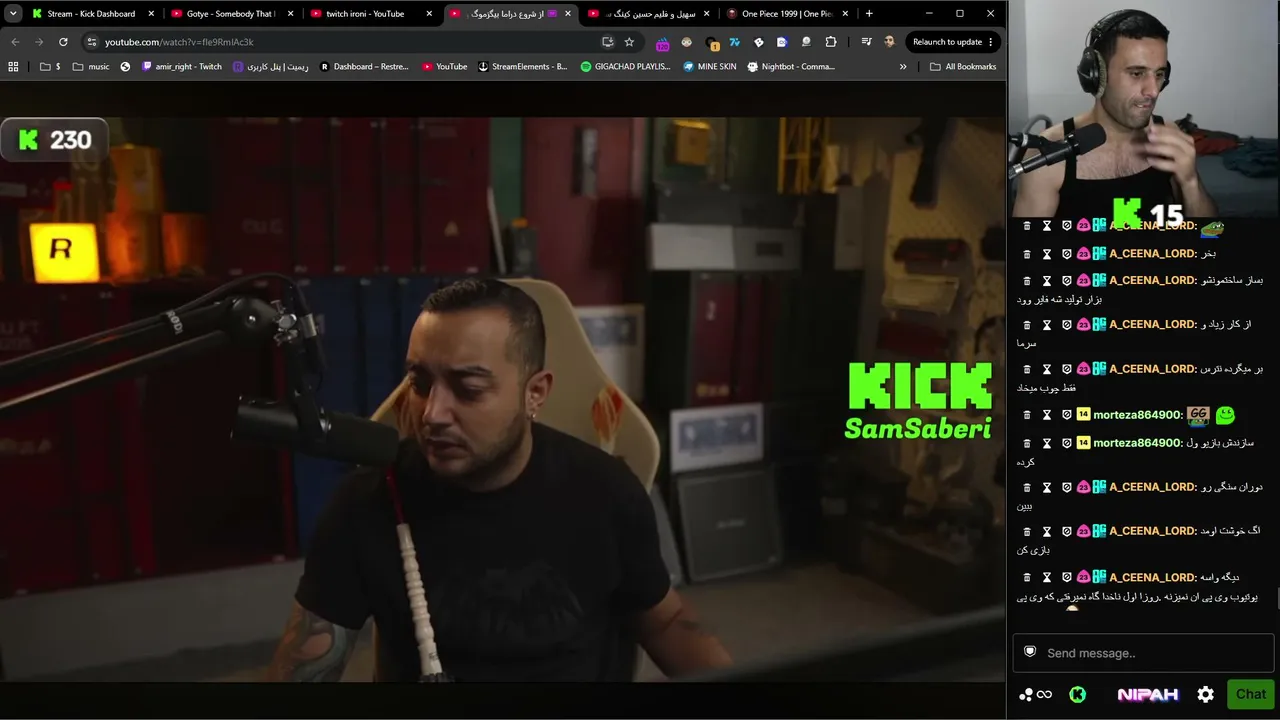This screenshot has height=720, width=1280.
Task: View site information for youtube.com
Action: click(92, 42)
